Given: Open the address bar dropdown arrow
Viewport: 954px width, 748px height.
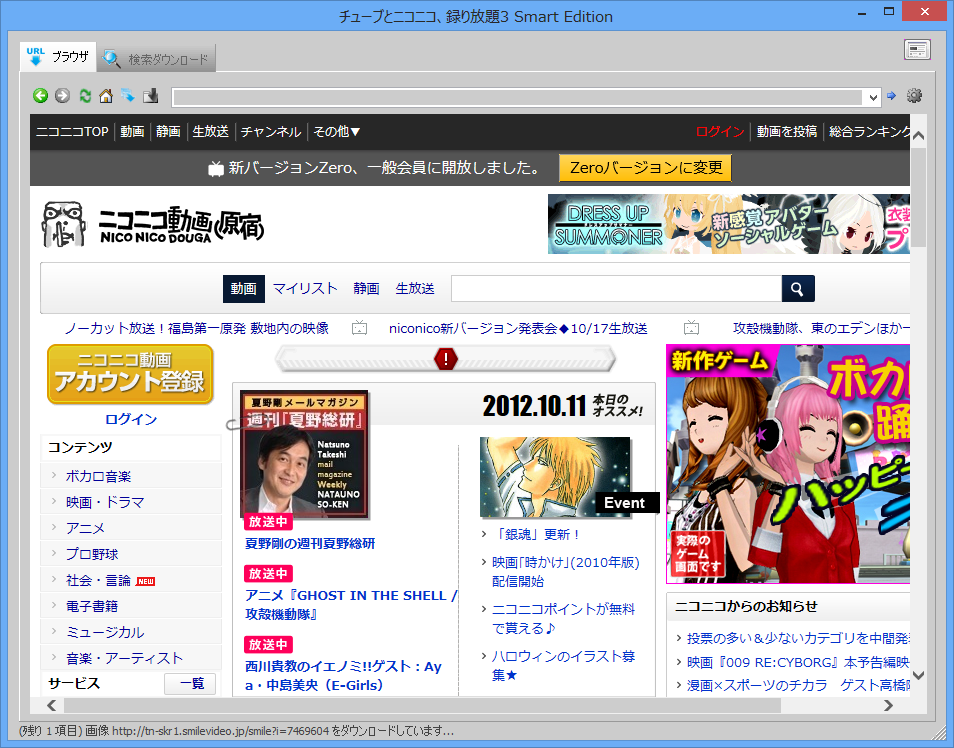Looking at the screenshot, I should 873,97.
